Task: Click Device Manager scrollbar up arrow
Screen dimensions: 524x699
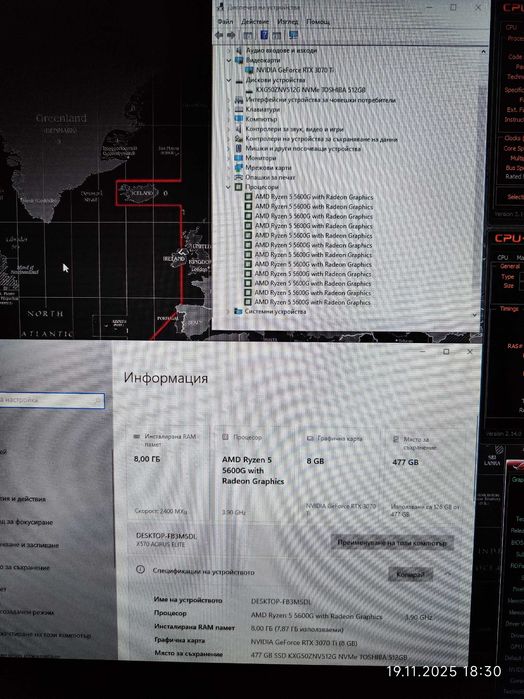Action: (483, 52)
